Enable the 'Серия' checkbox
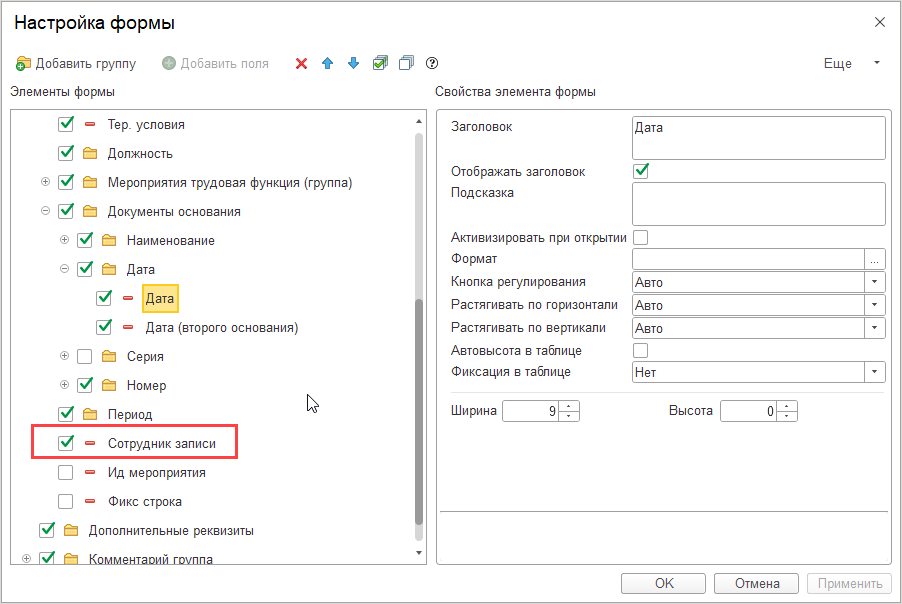Screen dimensions: 902x604 (x=85, y=356)
